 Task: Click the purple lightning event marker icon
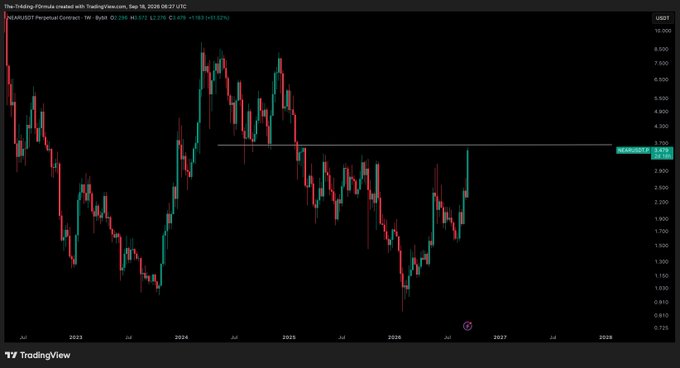(x=468, y=326)
